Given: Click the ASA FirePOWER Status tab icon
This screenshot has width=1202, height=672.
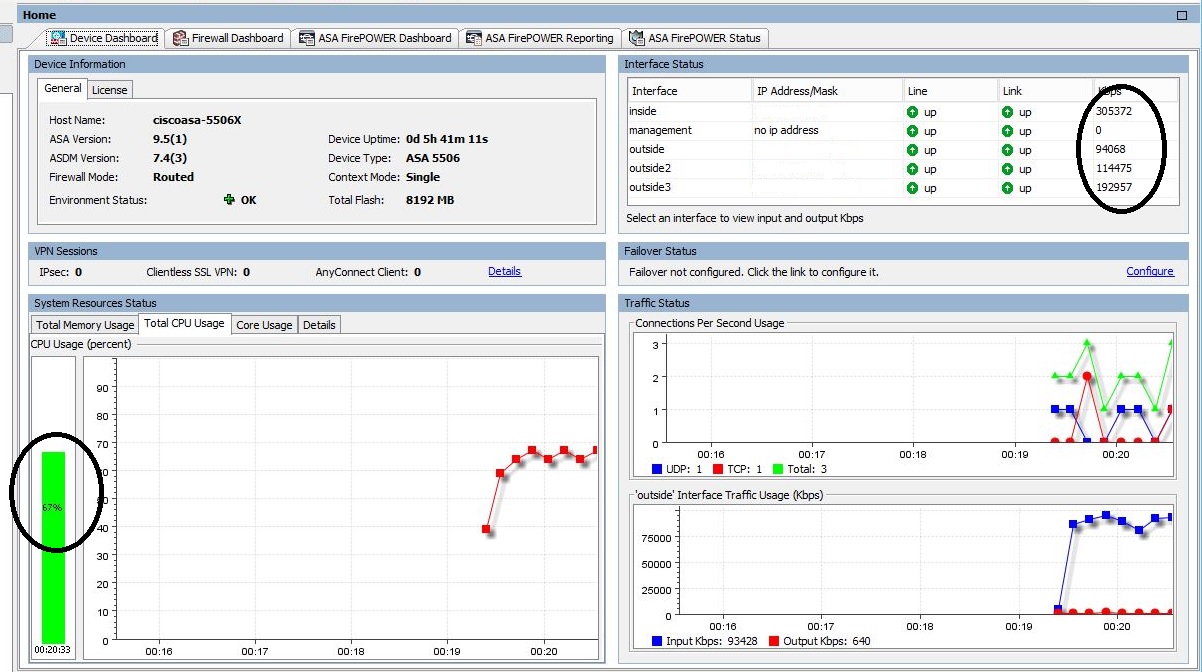Looking at the screenshot, I should click(636, 38).
